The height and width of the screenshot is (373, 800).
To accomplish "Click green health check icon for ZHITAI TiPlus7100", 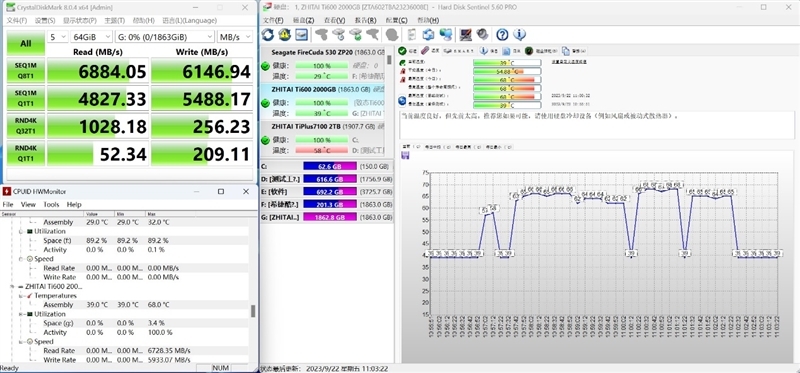I will pyautogui.click(x=265, y=140).
